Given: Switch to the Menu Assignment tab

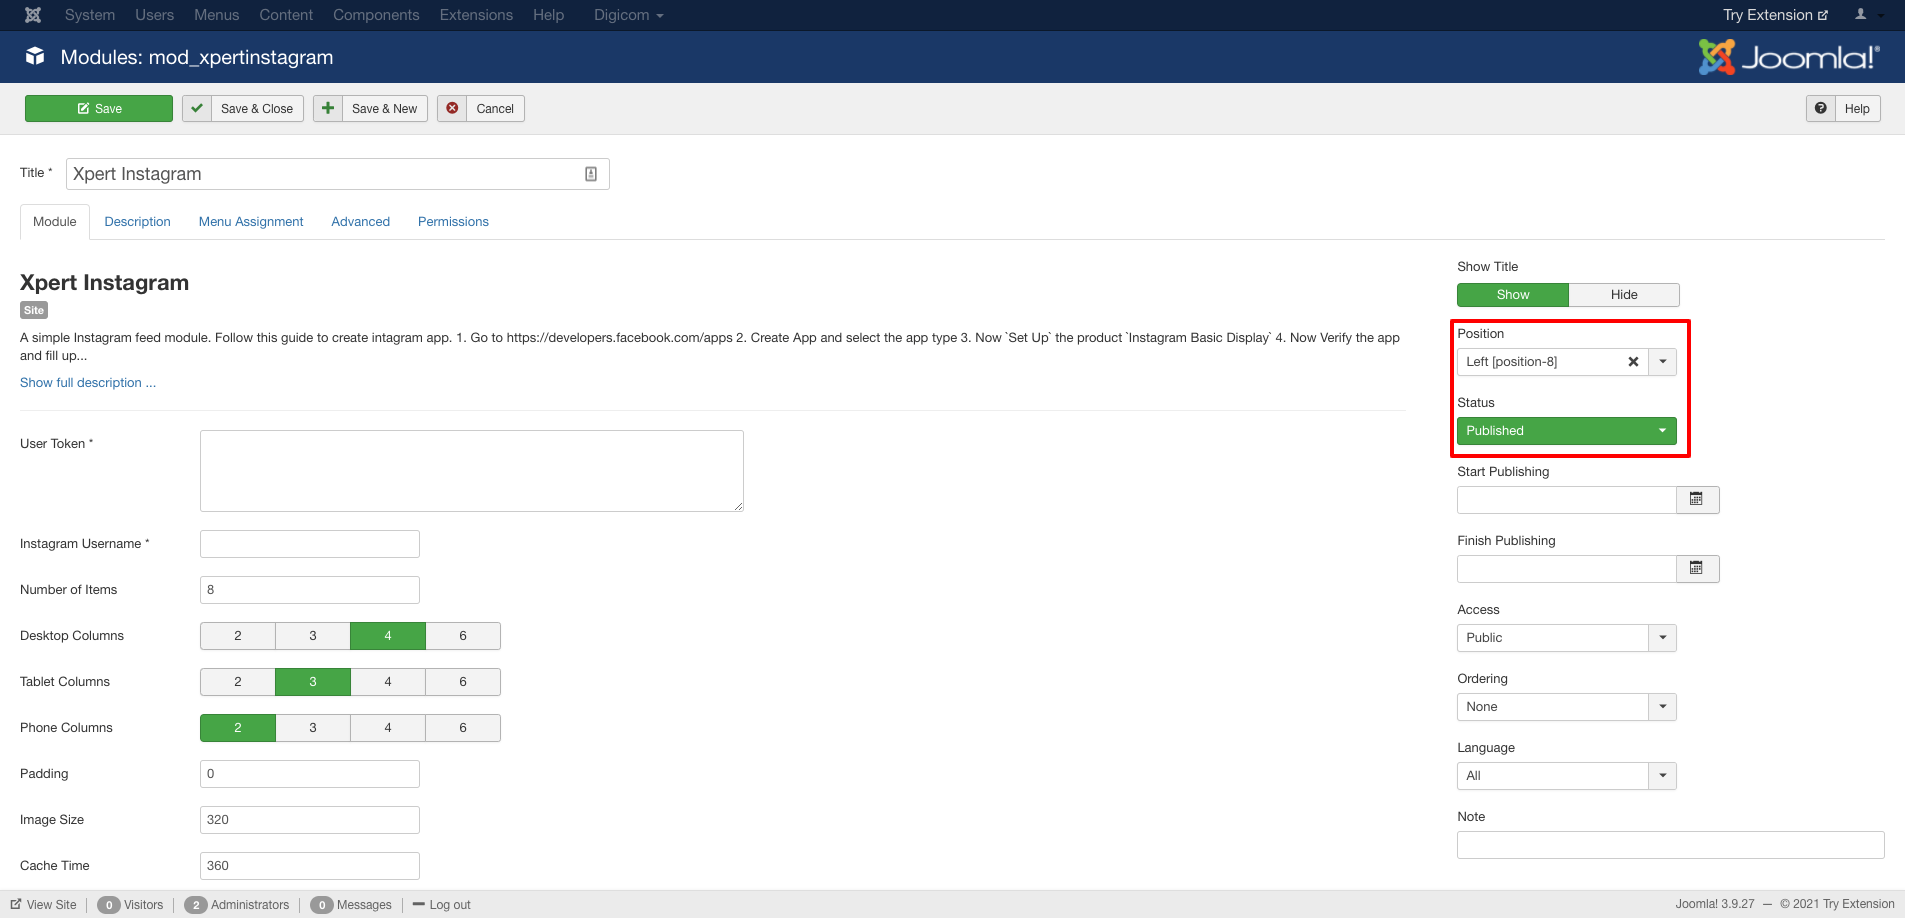Looking at the screenshot, I should [250, 222].
